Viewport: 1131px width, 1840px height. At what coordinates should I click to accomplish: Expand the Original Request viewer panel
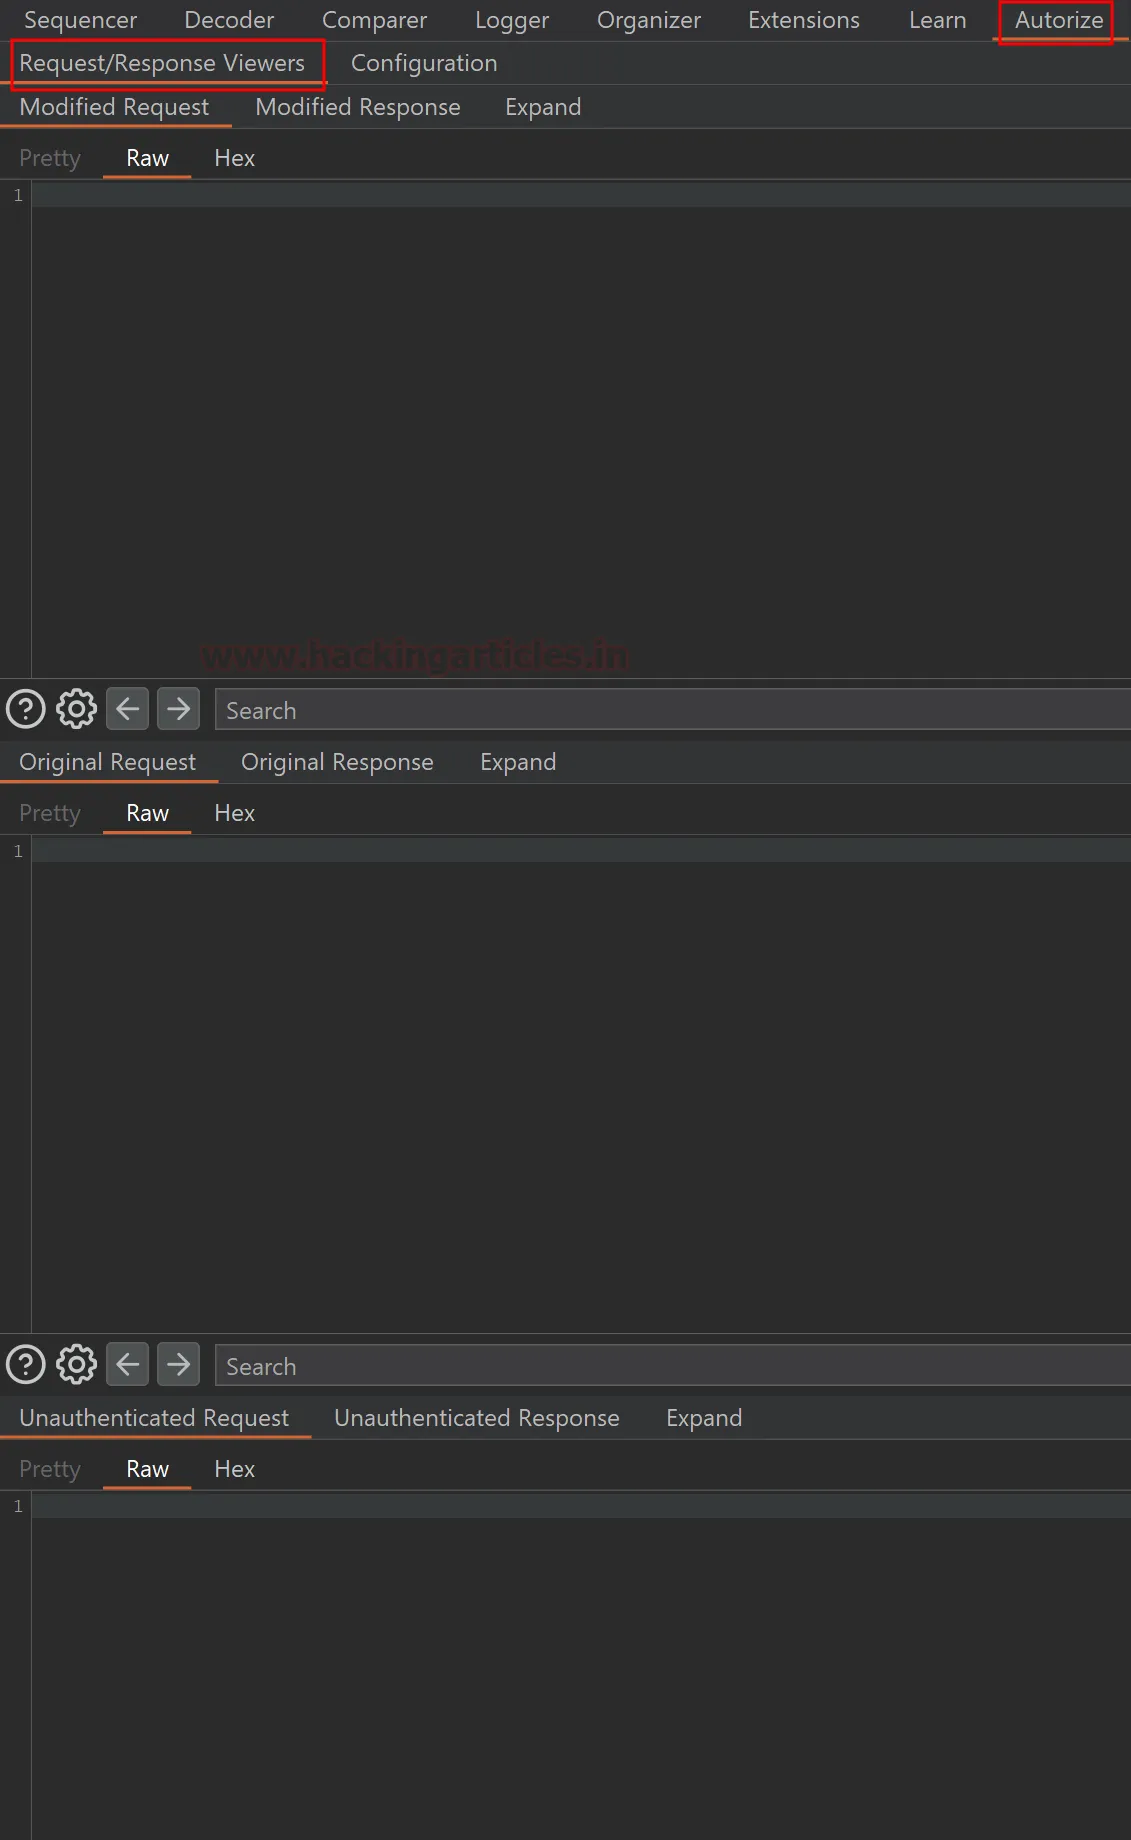[x=517, y=762]
